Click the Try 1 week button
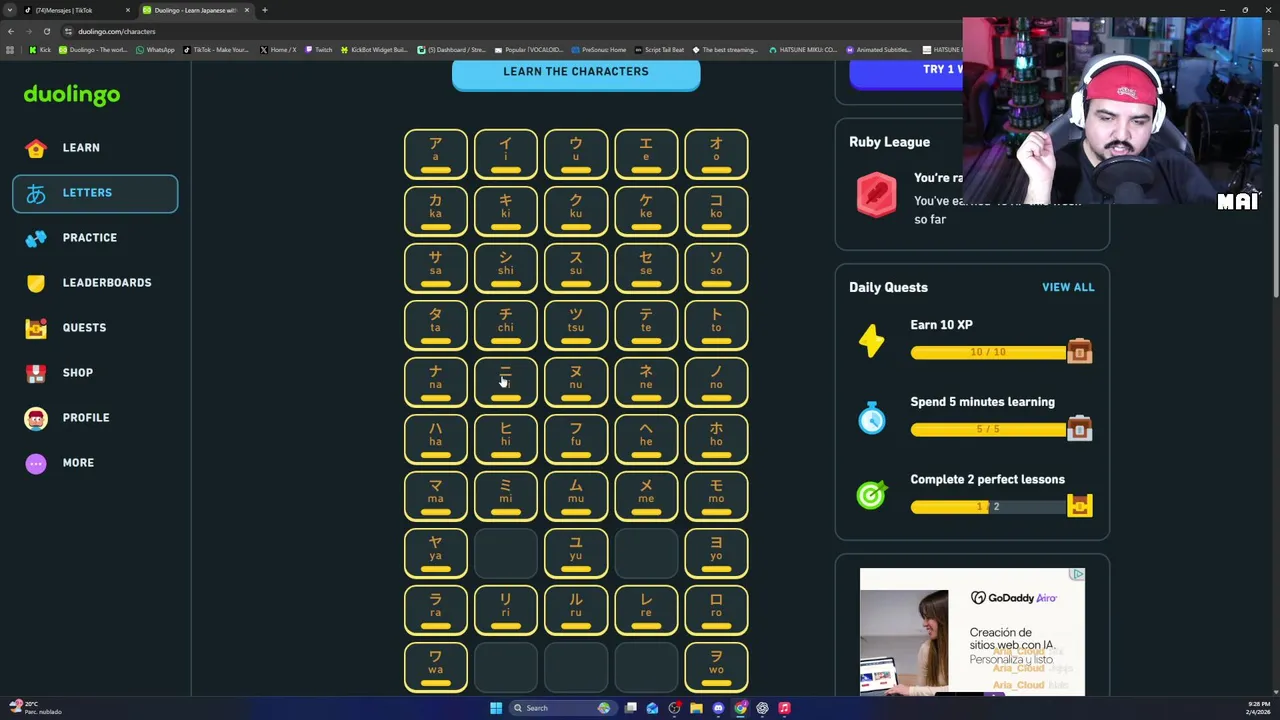This screenshot has width=1280, height=720. tap(906, 72)
